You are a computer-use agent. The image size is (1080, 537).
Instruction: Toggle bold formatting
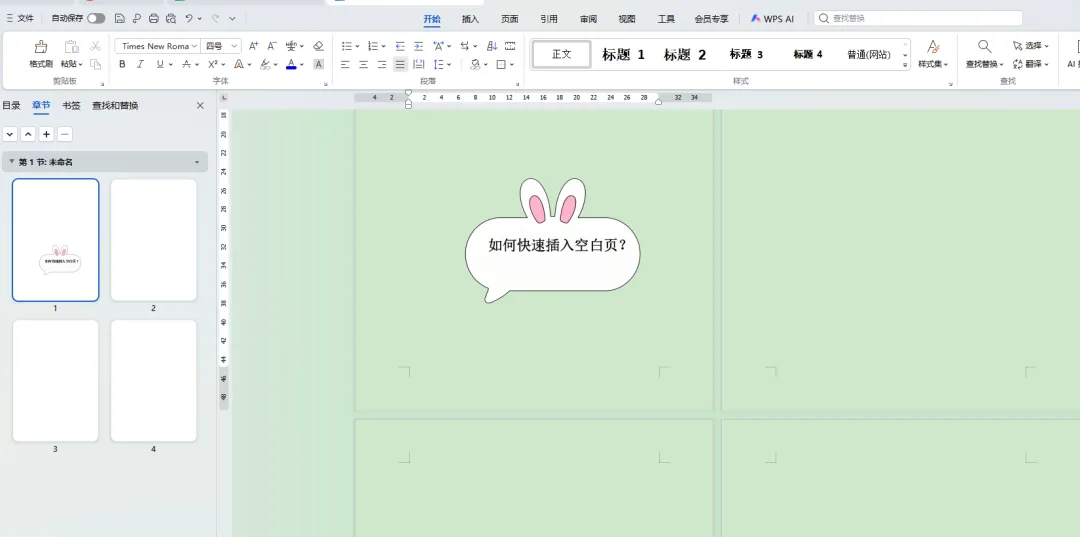pyautogui.click(x=122, y=64)
